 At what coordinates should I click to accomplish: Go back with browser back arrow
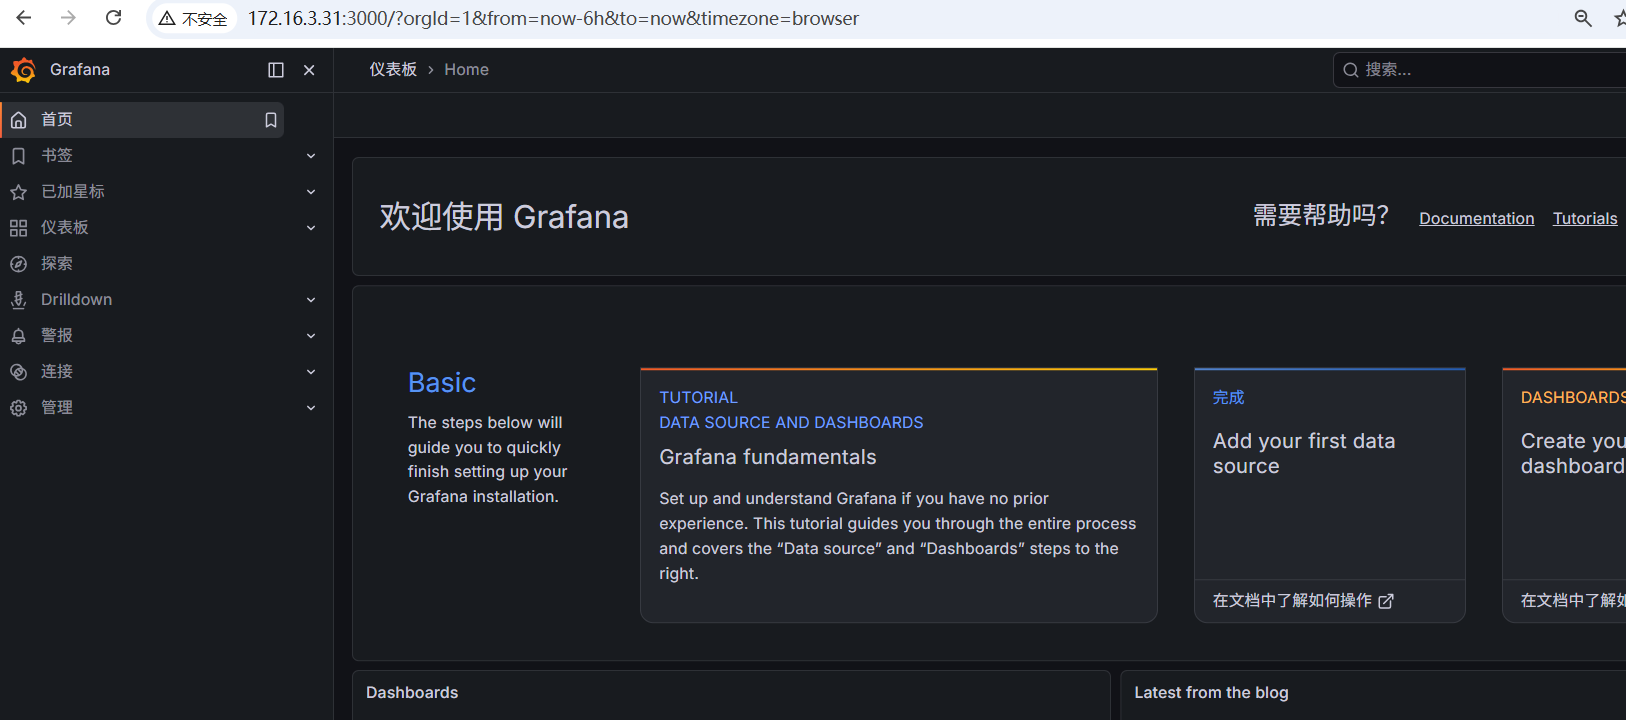pyautogui.click(x=24, y=18)
